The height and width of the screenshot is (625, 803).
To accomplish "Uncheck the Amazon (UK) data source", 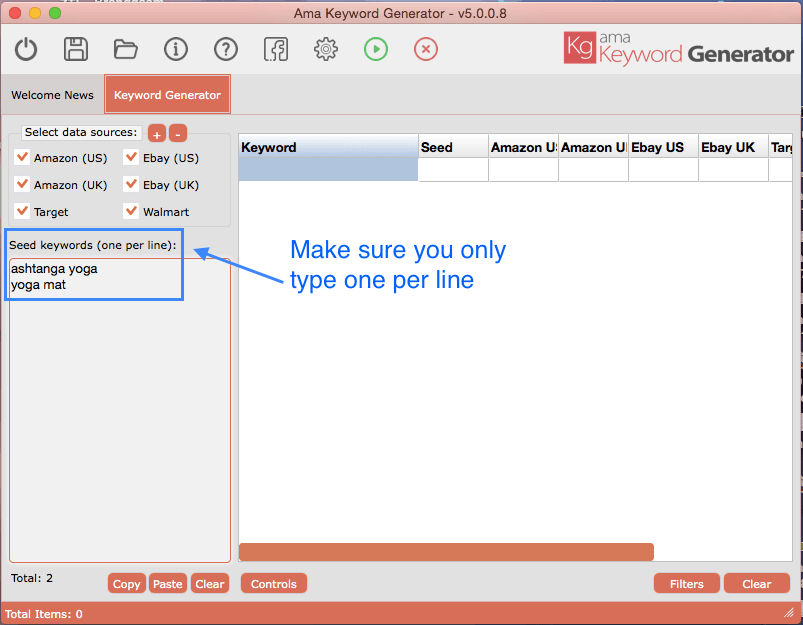I will tap(22, 184).
